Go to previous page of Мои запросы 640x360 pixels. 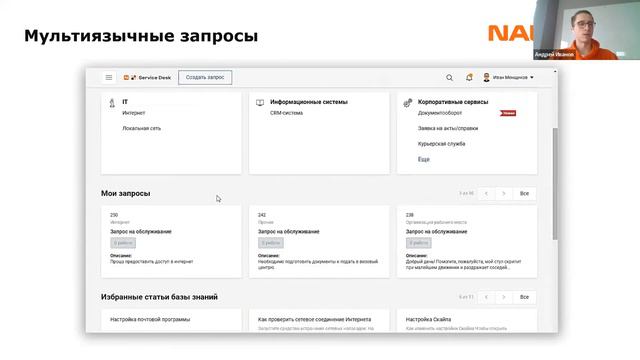pyautogui.click(x=486, y=193)
